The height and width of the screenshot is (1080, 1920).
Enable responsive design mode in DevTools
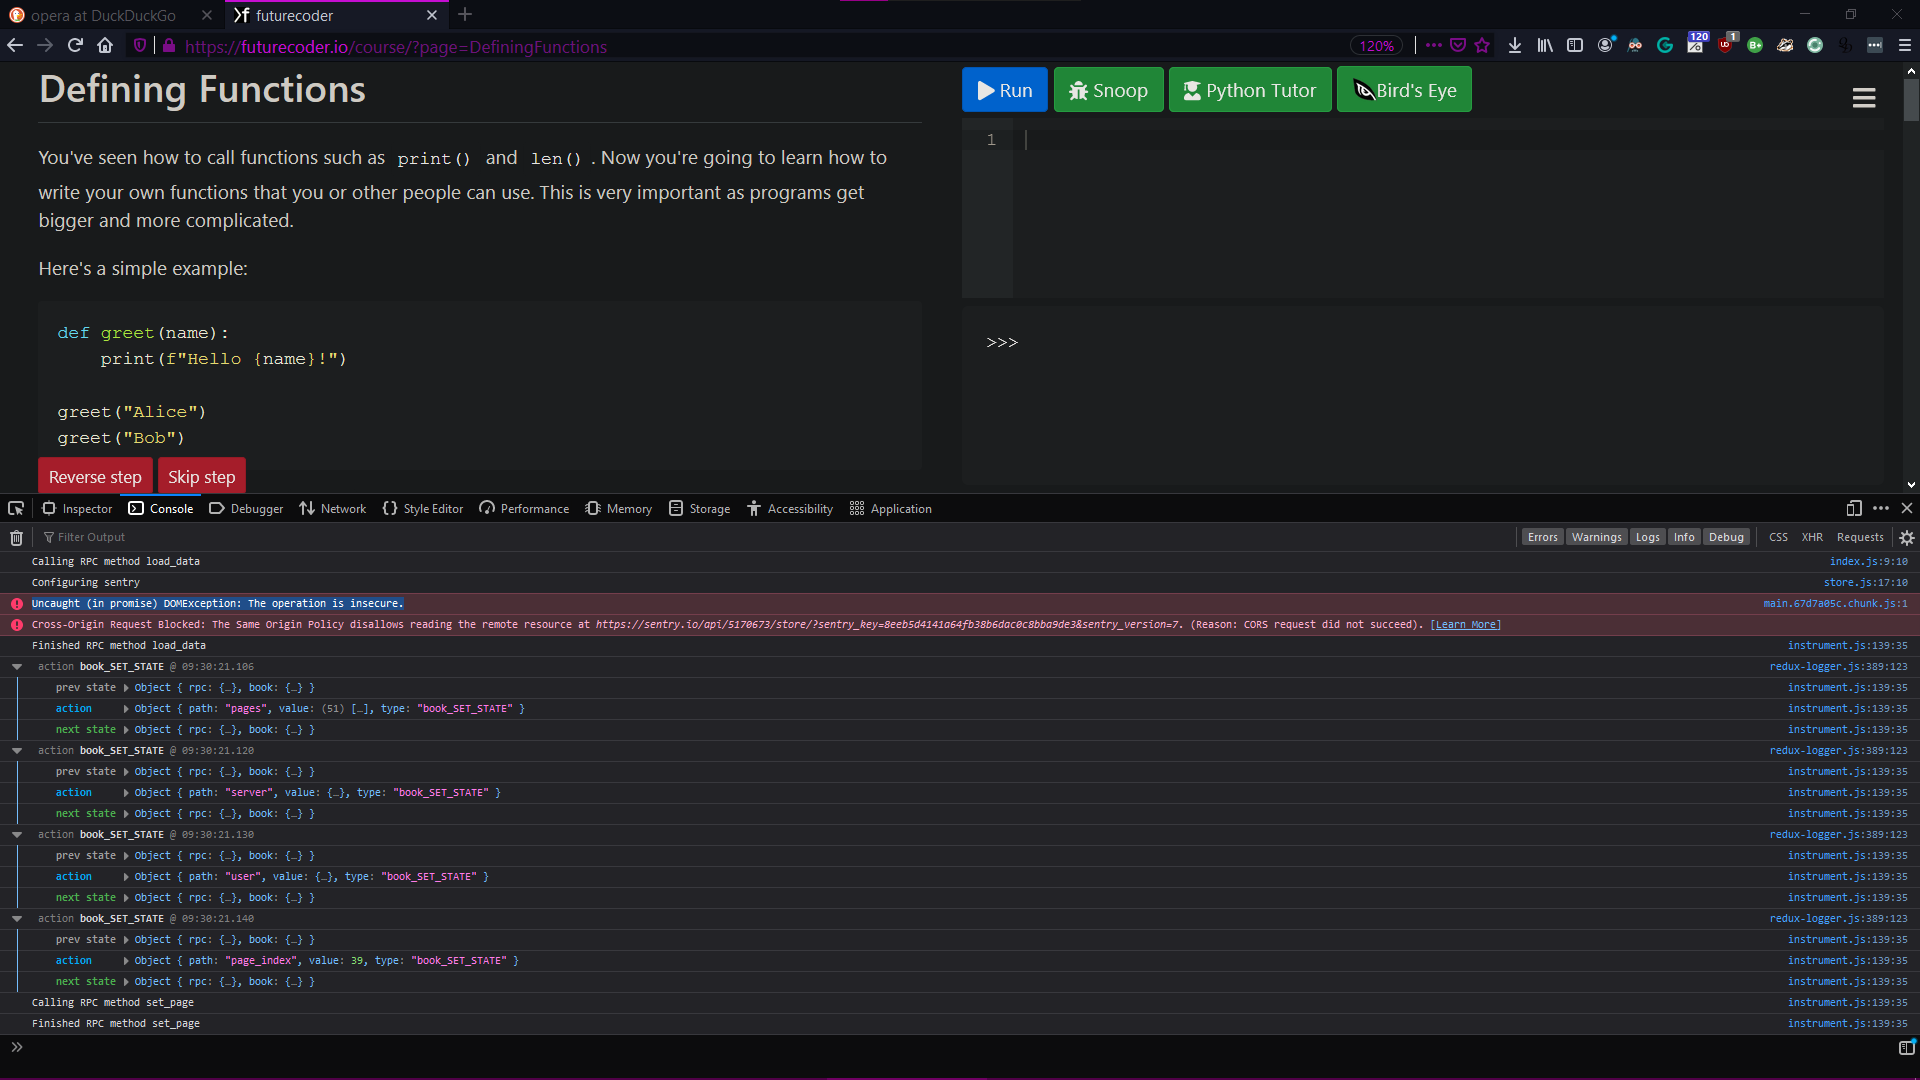coord(1853,508)
